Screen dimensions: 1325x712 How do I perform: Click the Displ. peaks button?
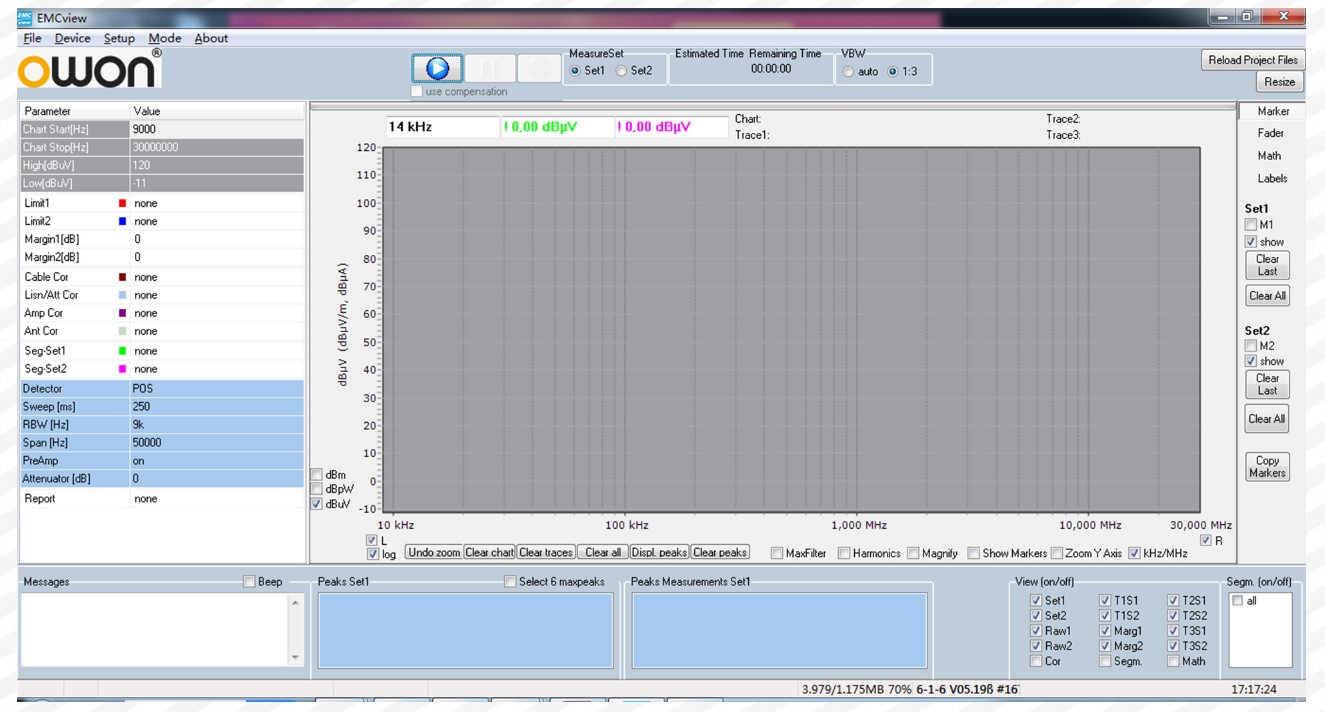pyautogui.click(x=659, y=553)
